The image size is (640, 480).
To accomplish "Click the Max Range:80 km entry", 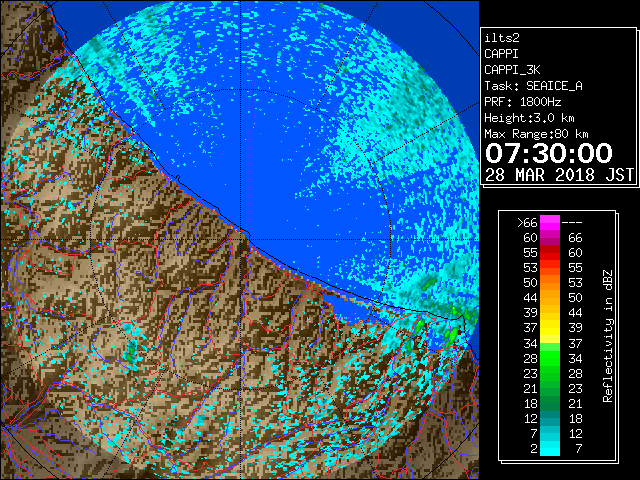I will (536, 134).
